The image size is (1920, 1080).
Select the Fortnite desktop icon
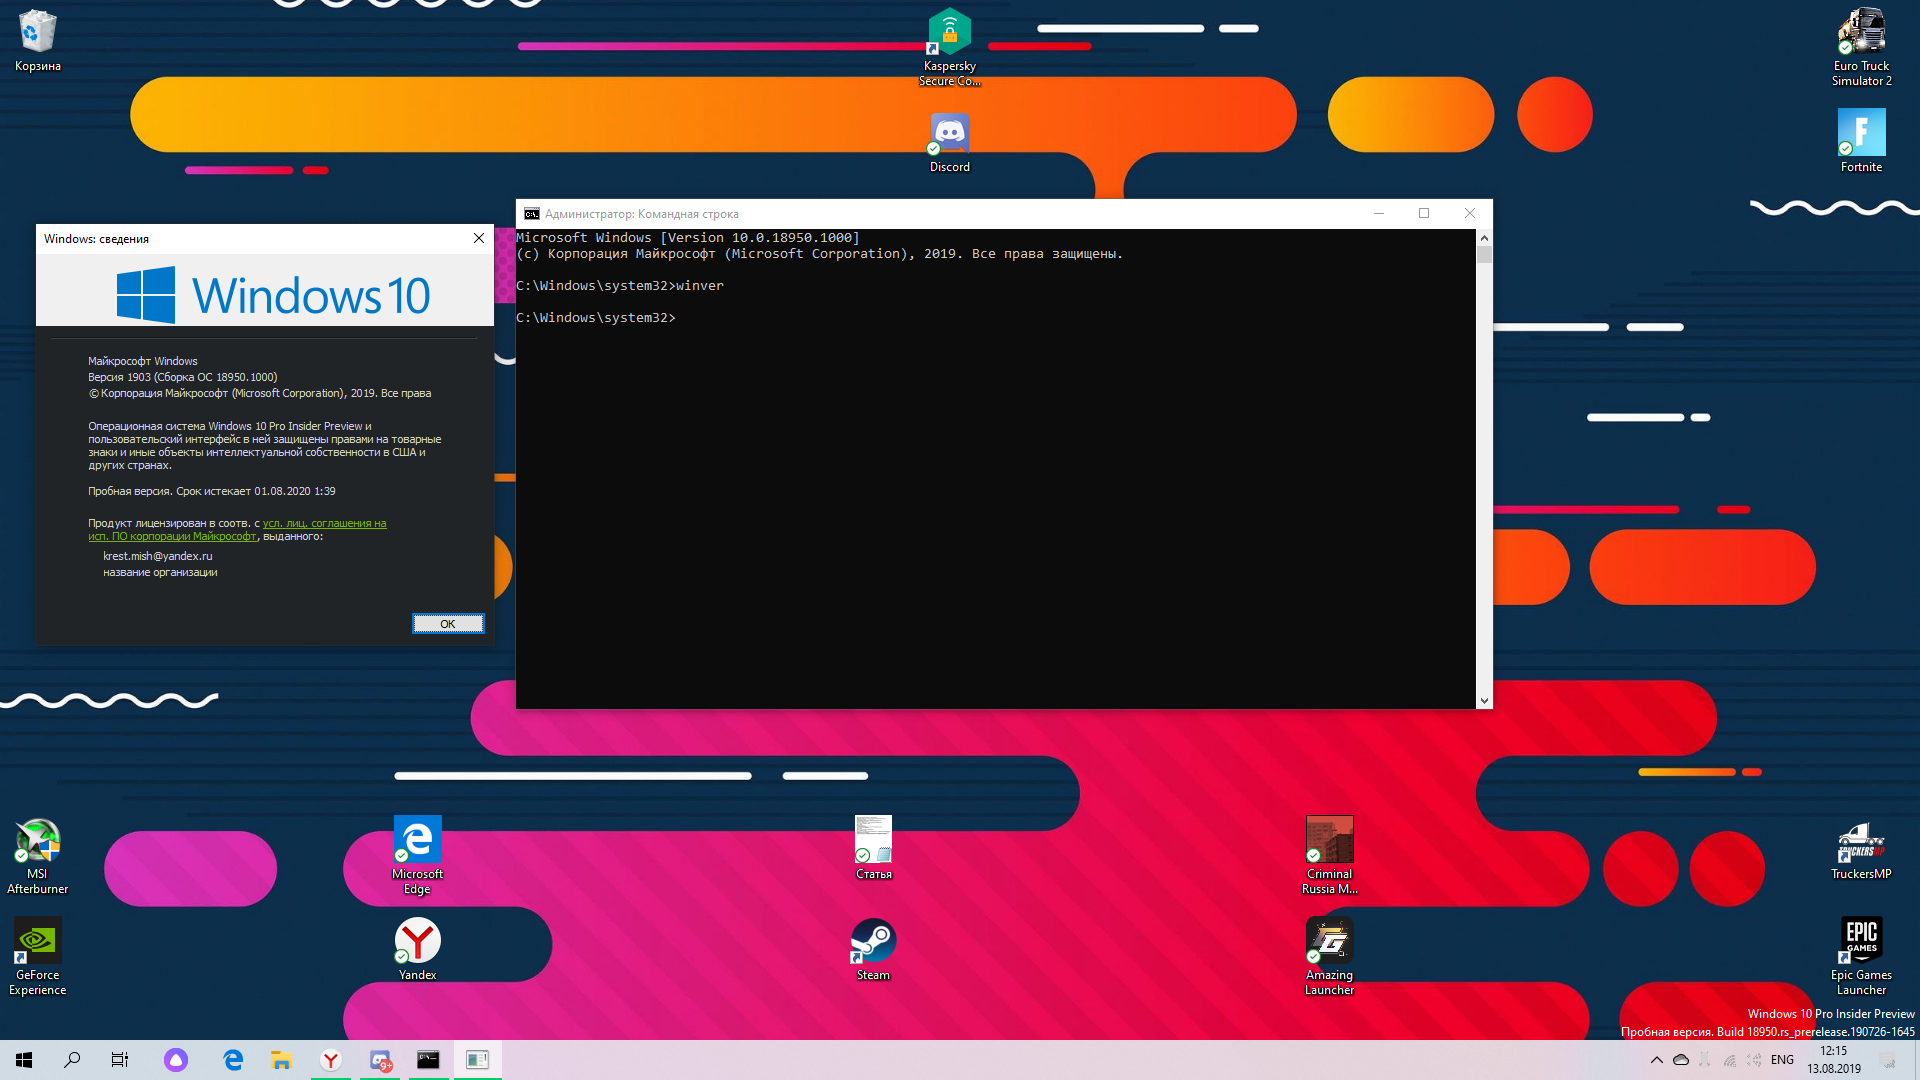point(1861,141)
